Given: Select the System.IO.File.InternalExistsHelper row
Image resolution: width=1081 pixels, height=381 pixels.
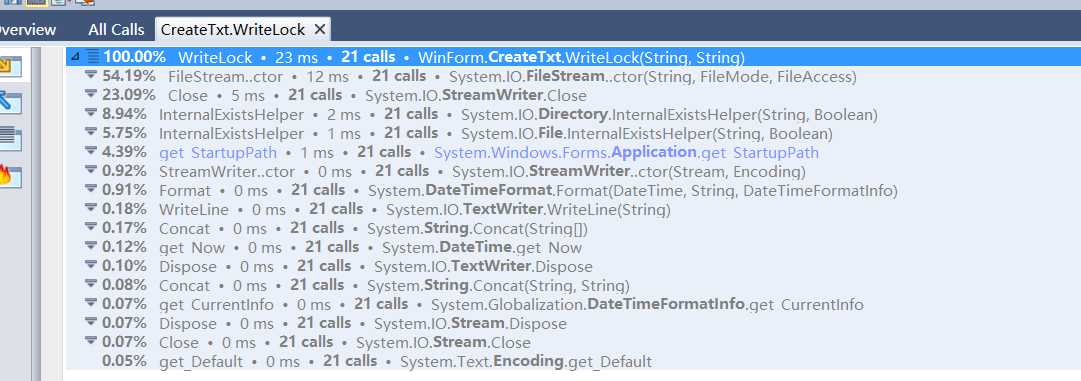Looking at the screenshot, I should [x=573, y=133].
